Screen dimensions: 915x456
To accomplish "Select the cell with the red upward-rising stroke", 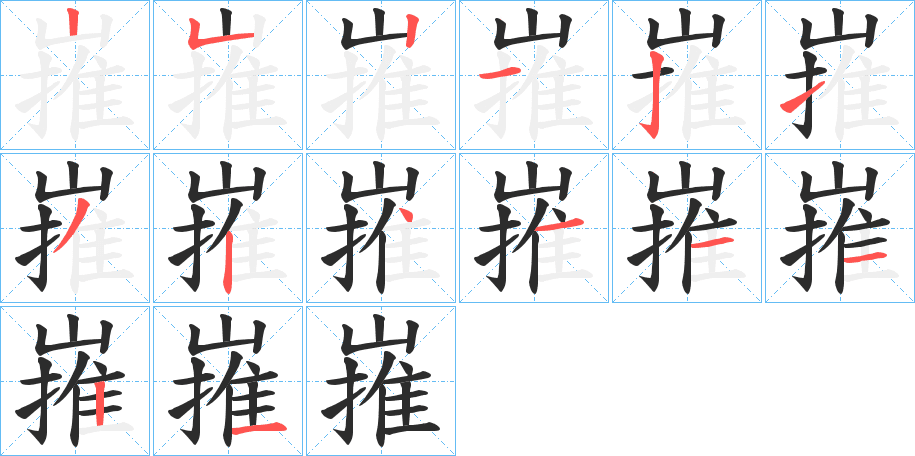I will [839, 75].
